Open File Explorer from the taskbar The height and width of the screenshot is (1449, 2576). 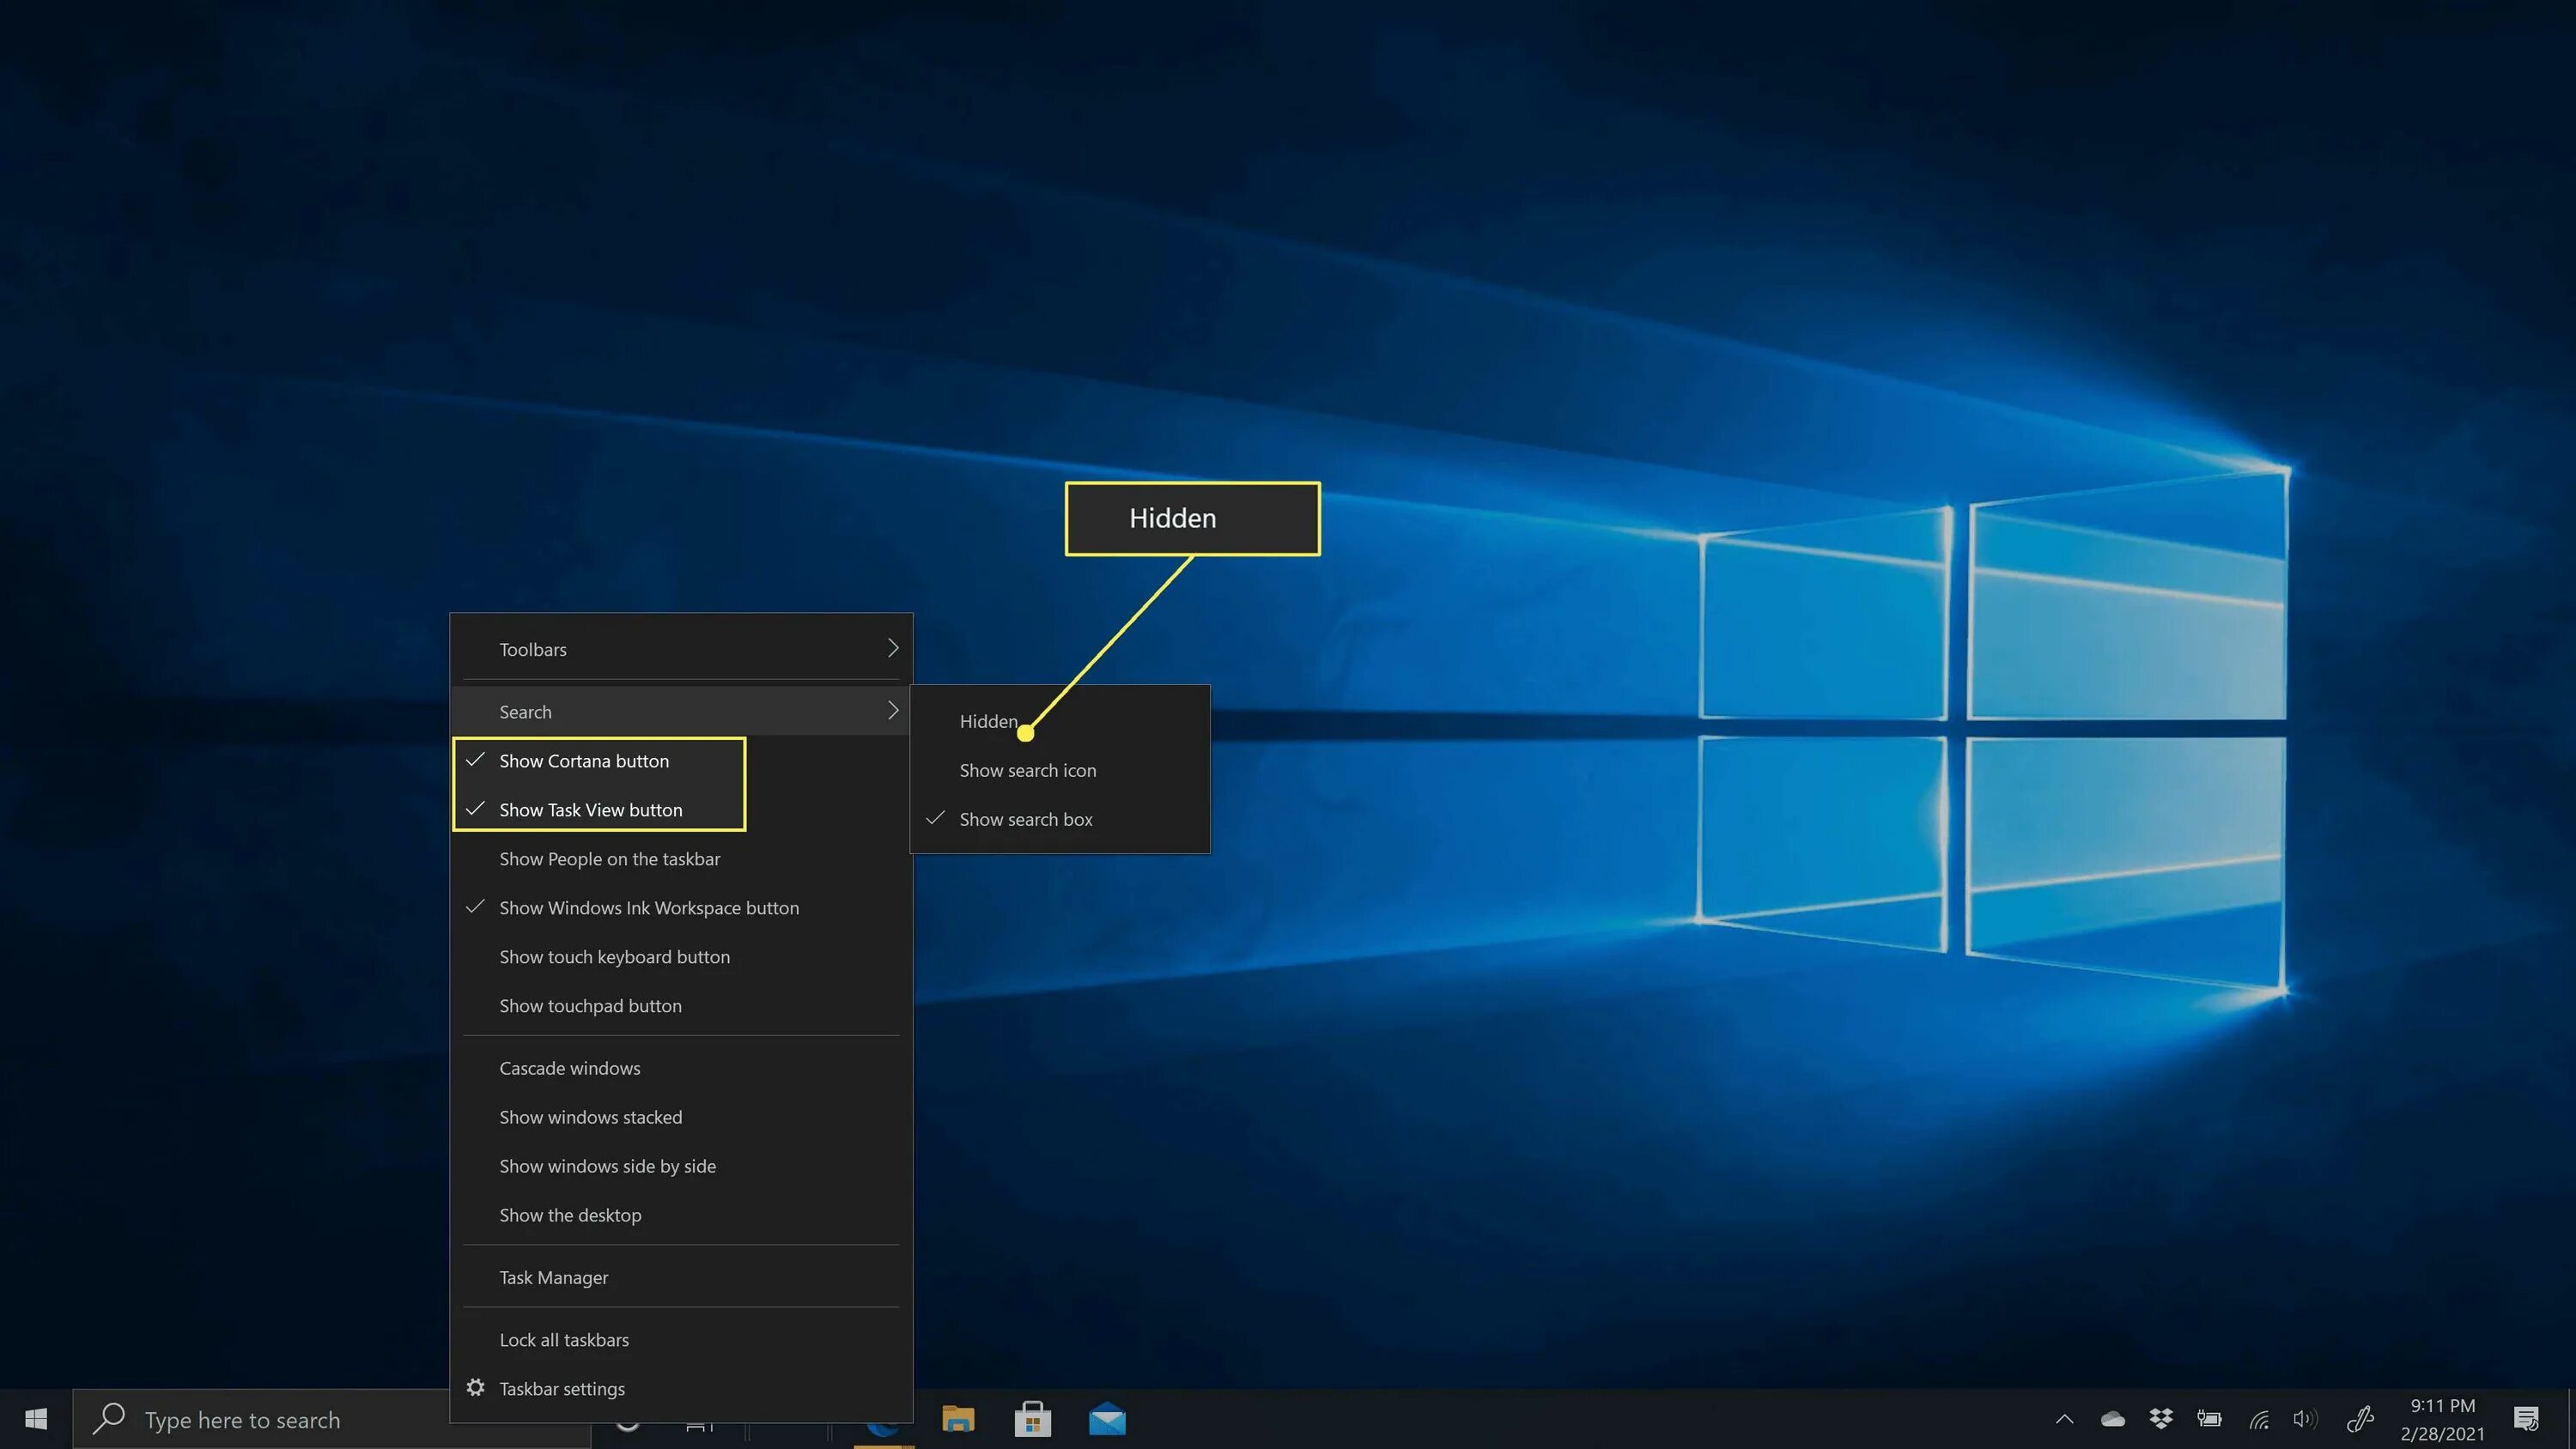(x=957, y=1419)
